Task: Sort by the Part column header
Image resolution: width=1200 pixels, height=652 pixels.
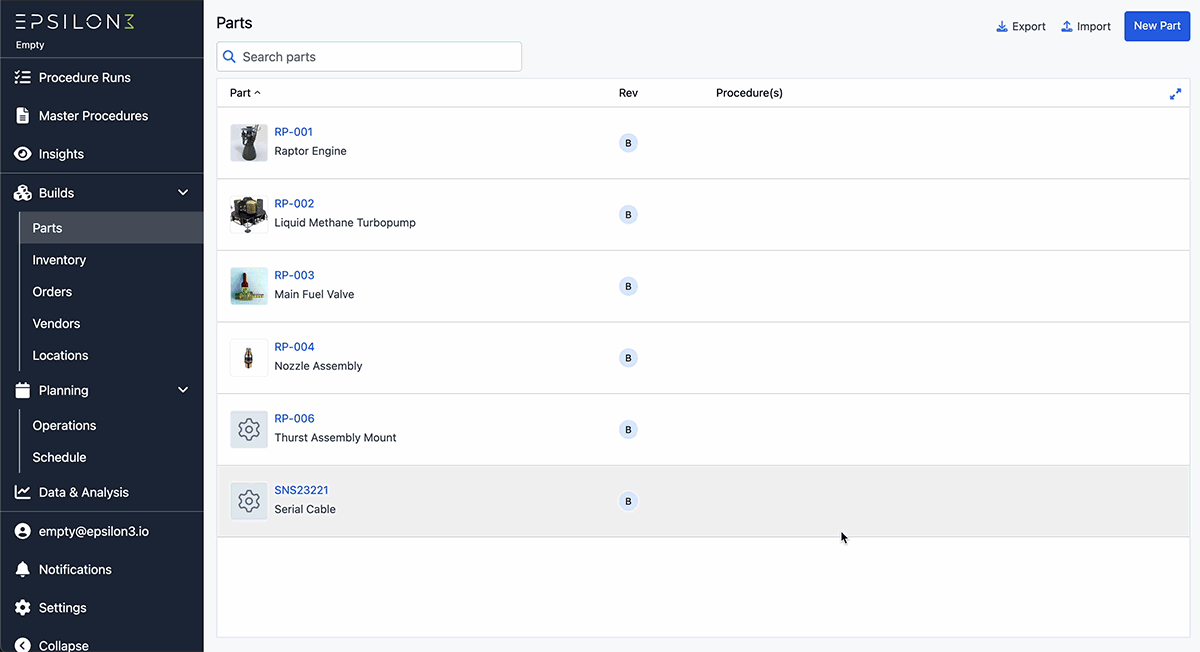Action: coord(243,92)
